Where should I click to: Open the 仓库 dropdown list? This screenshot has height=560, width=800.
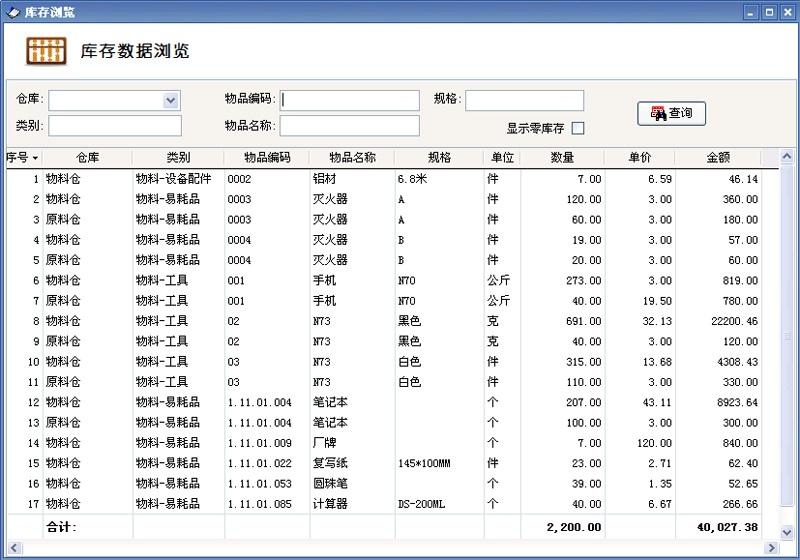pos(170,100)
